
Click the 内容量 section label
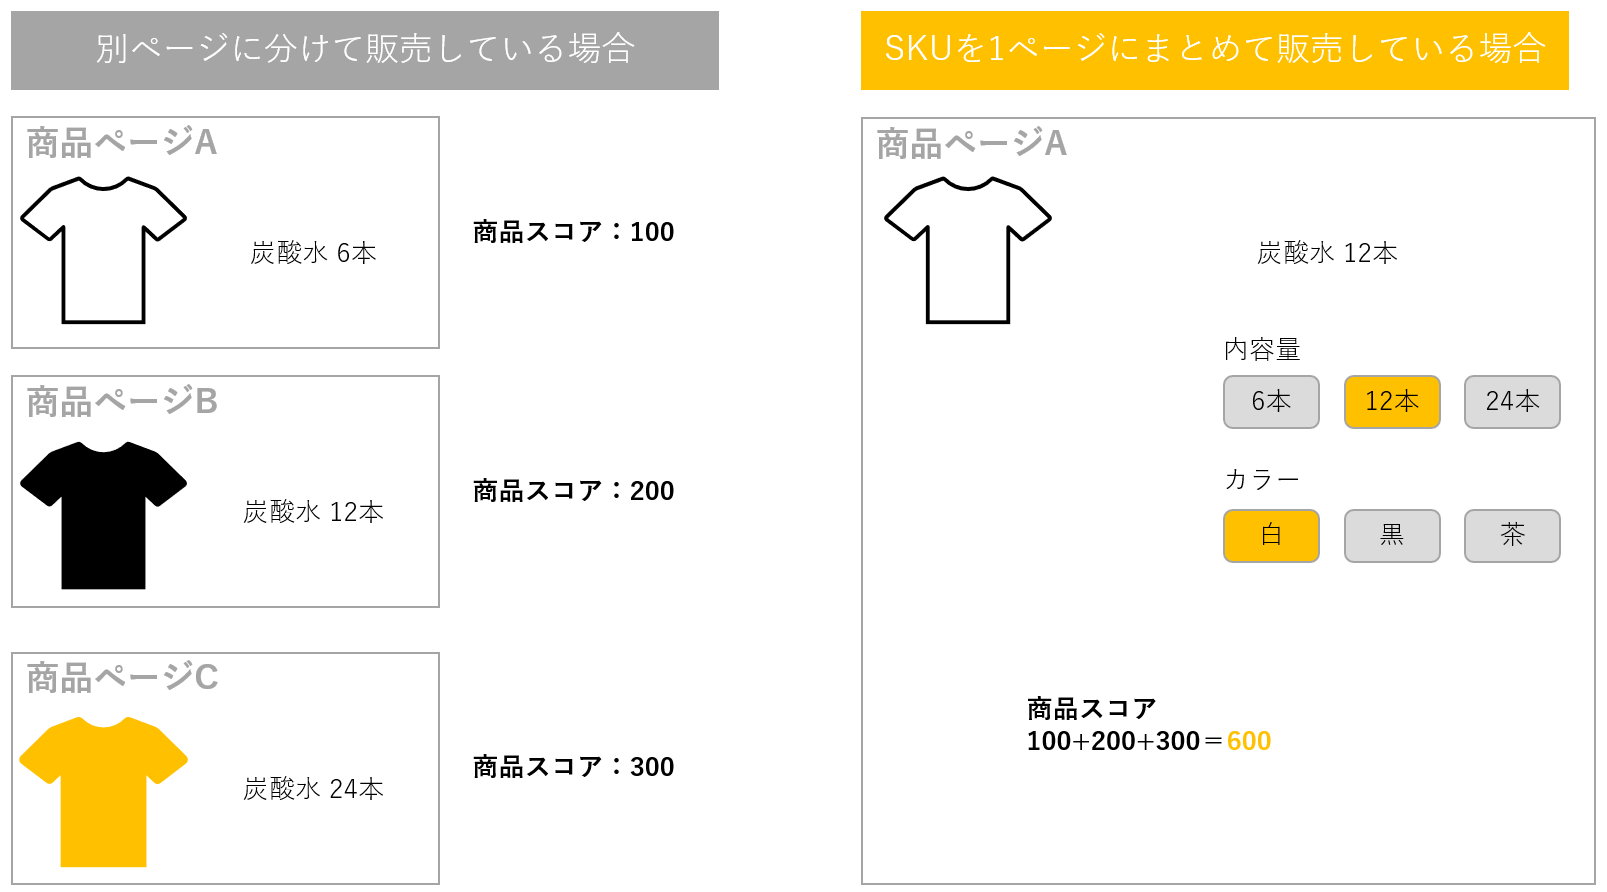coord(1262,350)
